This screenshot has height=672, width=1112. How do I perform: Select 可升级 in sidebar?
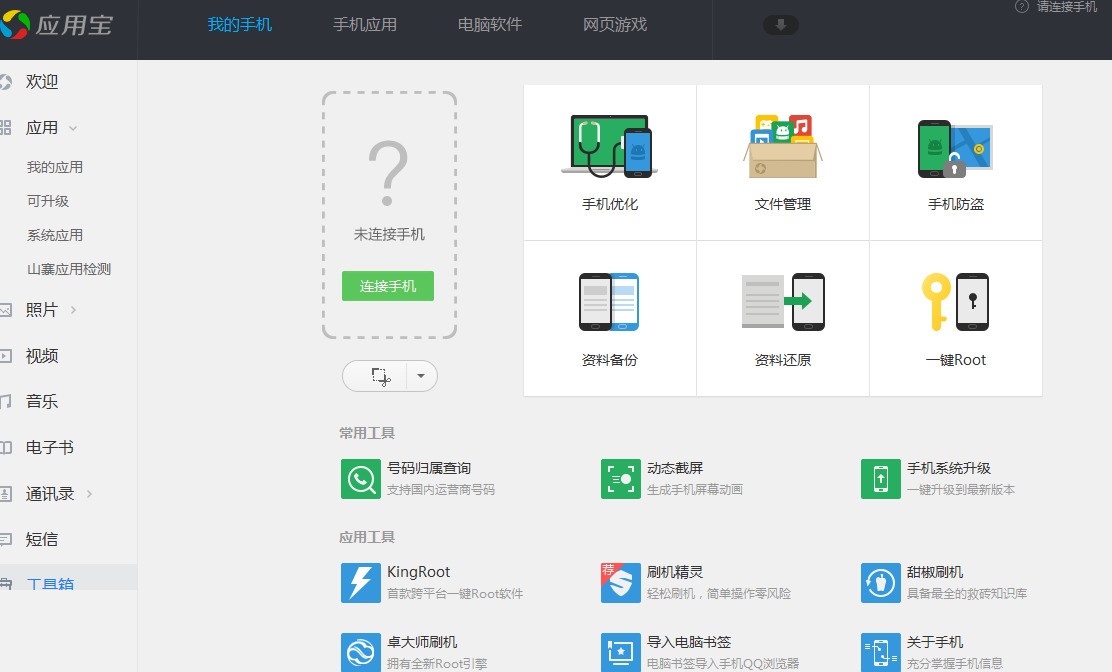point(48,201)
